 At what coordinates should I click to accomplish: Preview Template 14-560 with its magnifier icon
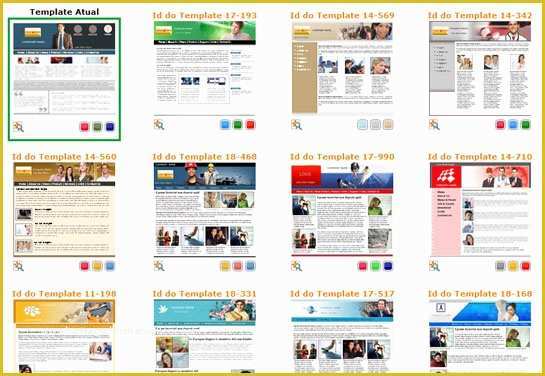point(18,266)
